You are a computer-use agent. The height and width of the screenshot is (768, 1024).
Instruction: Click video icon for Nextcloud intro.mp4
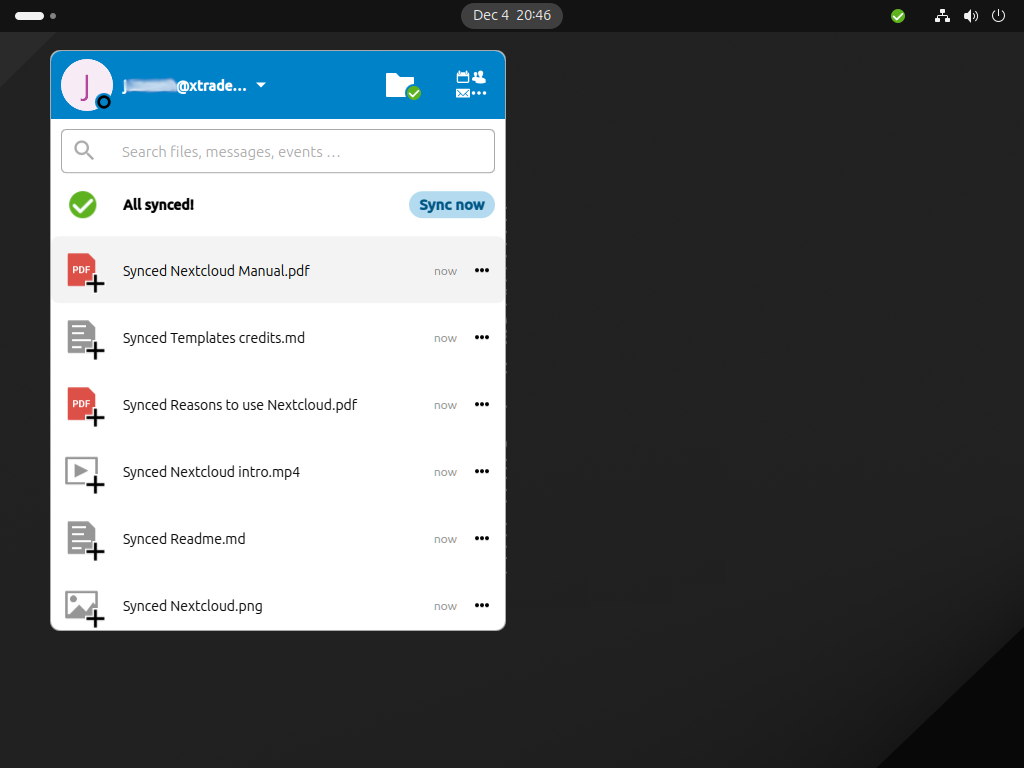click(85, 474)
